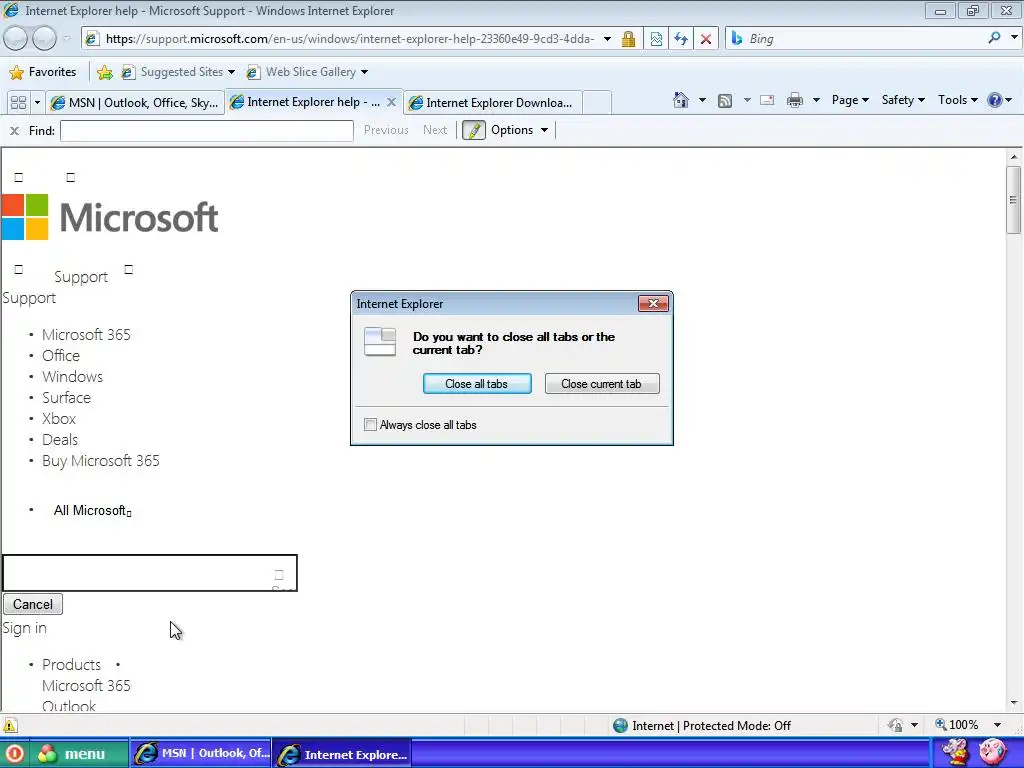The height and width of the screenshot is (768, 1024).
Task: Click the Print icon
Action: coord(795,100)
